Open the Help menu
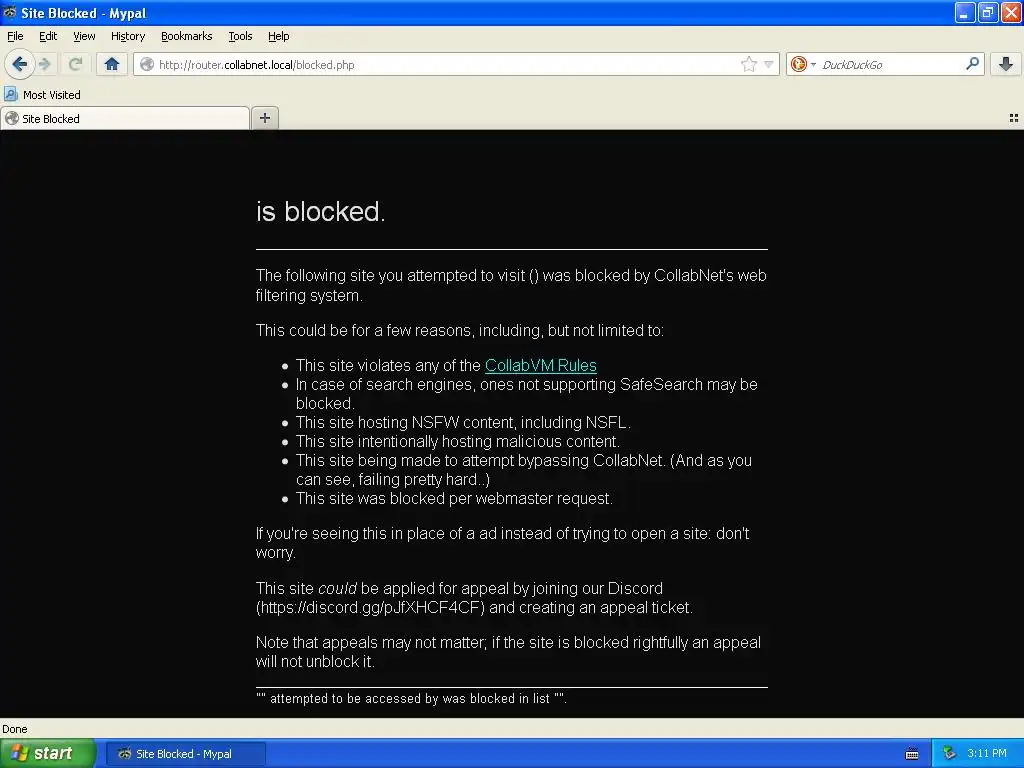 coord(279,36)
